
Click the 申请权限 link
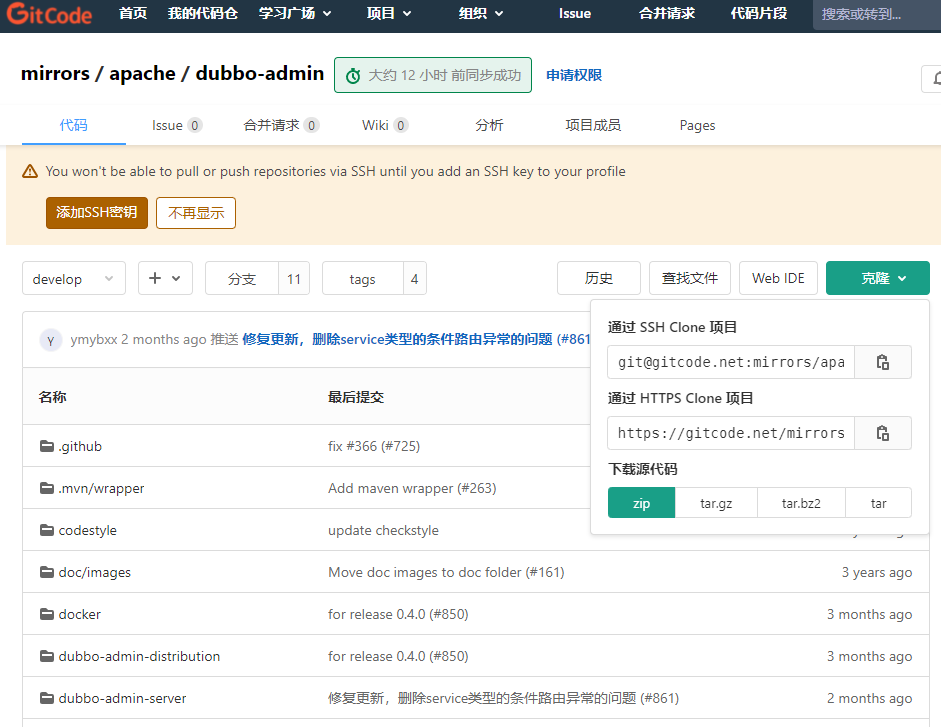(x=574, y=75)
